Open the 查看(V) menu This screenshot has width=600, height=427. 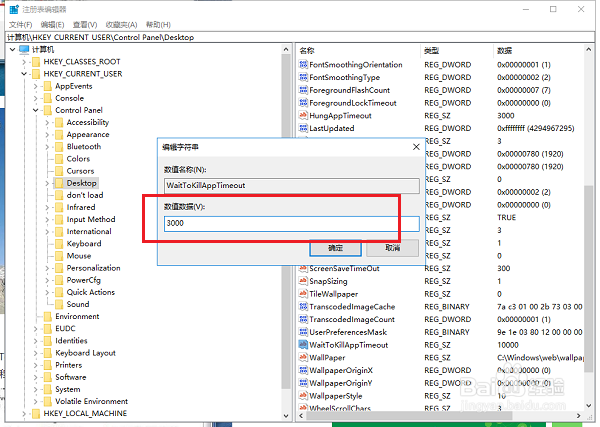(x=85, y=24)
